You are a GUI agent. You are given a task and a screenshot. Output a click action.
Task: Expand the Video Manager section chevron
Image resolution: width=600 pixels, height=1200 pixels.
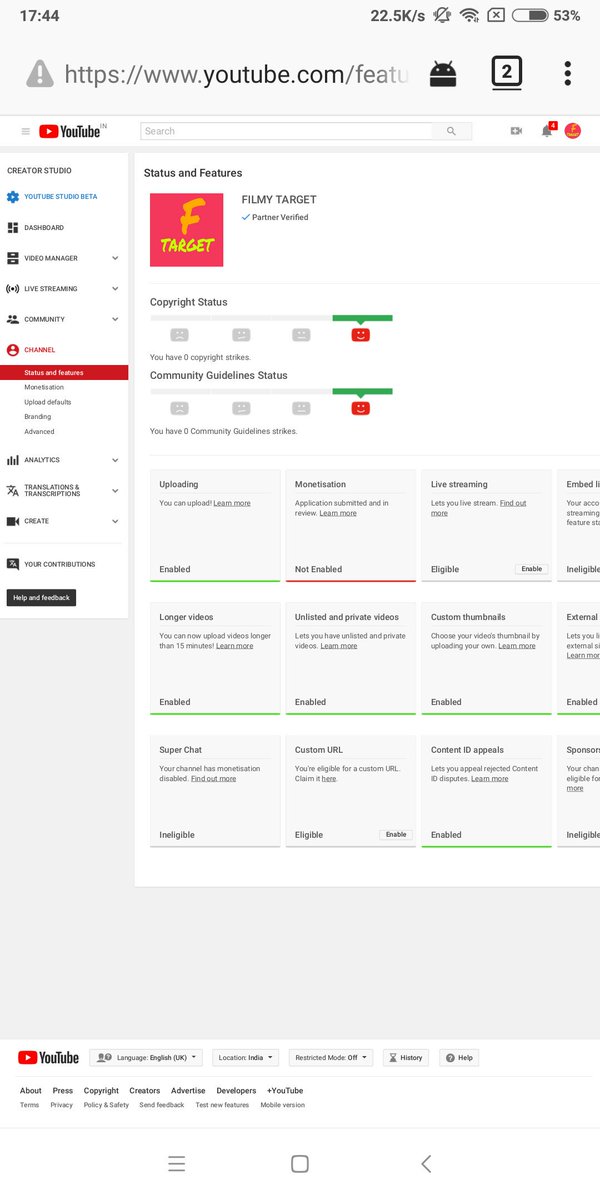click(115, 258)
